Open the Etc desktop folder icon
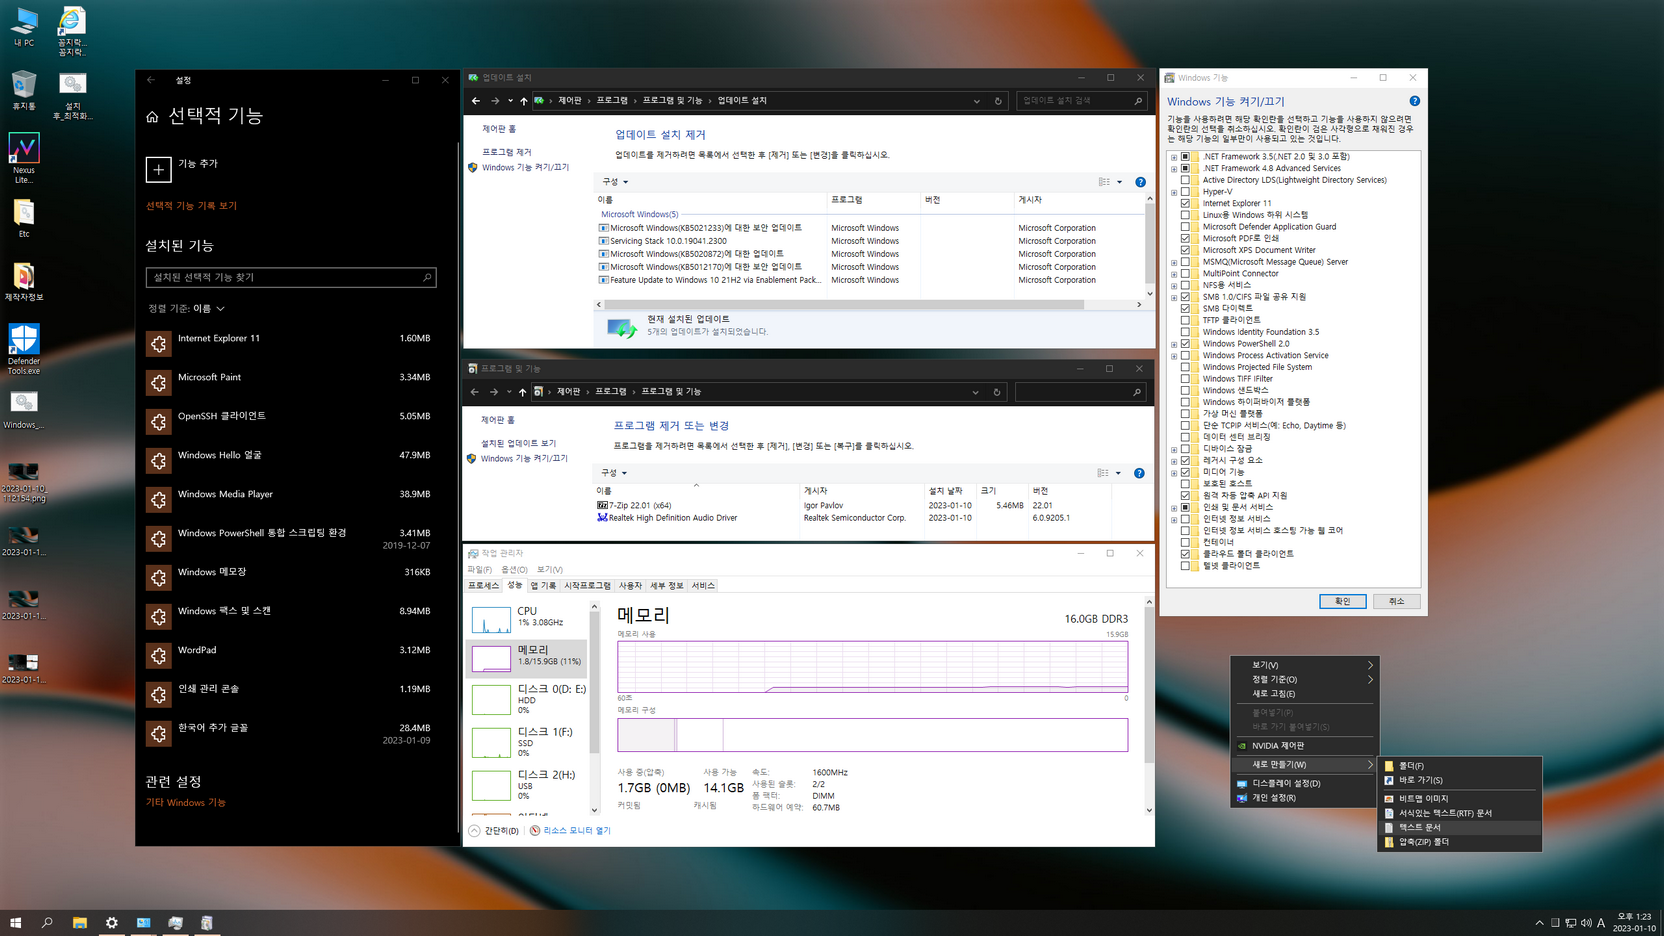Screen dimensions: 1664x936 [x=24, y=216]
